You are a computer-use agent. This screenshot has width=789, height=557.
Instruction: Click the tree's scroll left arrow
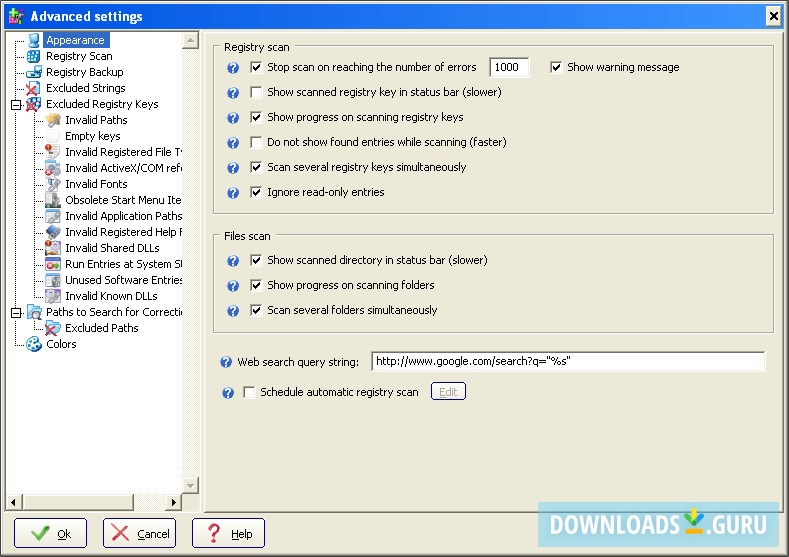14,502
